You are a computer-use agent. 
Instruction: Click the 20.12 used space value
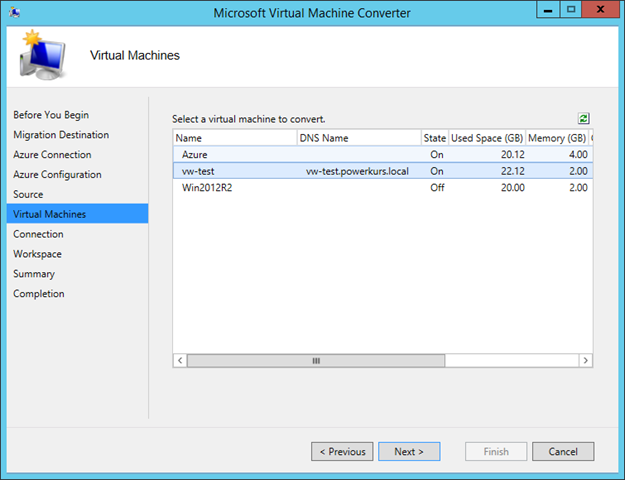[513, 154]
